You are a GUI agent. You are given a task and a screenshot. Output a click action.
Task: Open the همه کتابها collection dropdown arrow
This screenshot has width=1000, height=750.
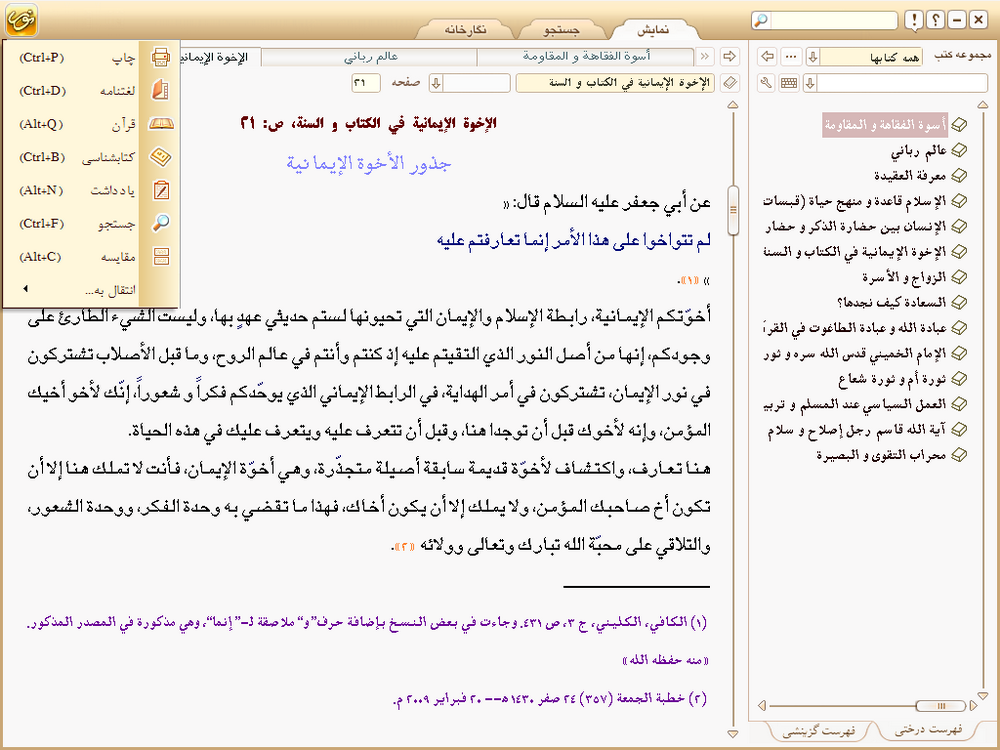(812, 57)
